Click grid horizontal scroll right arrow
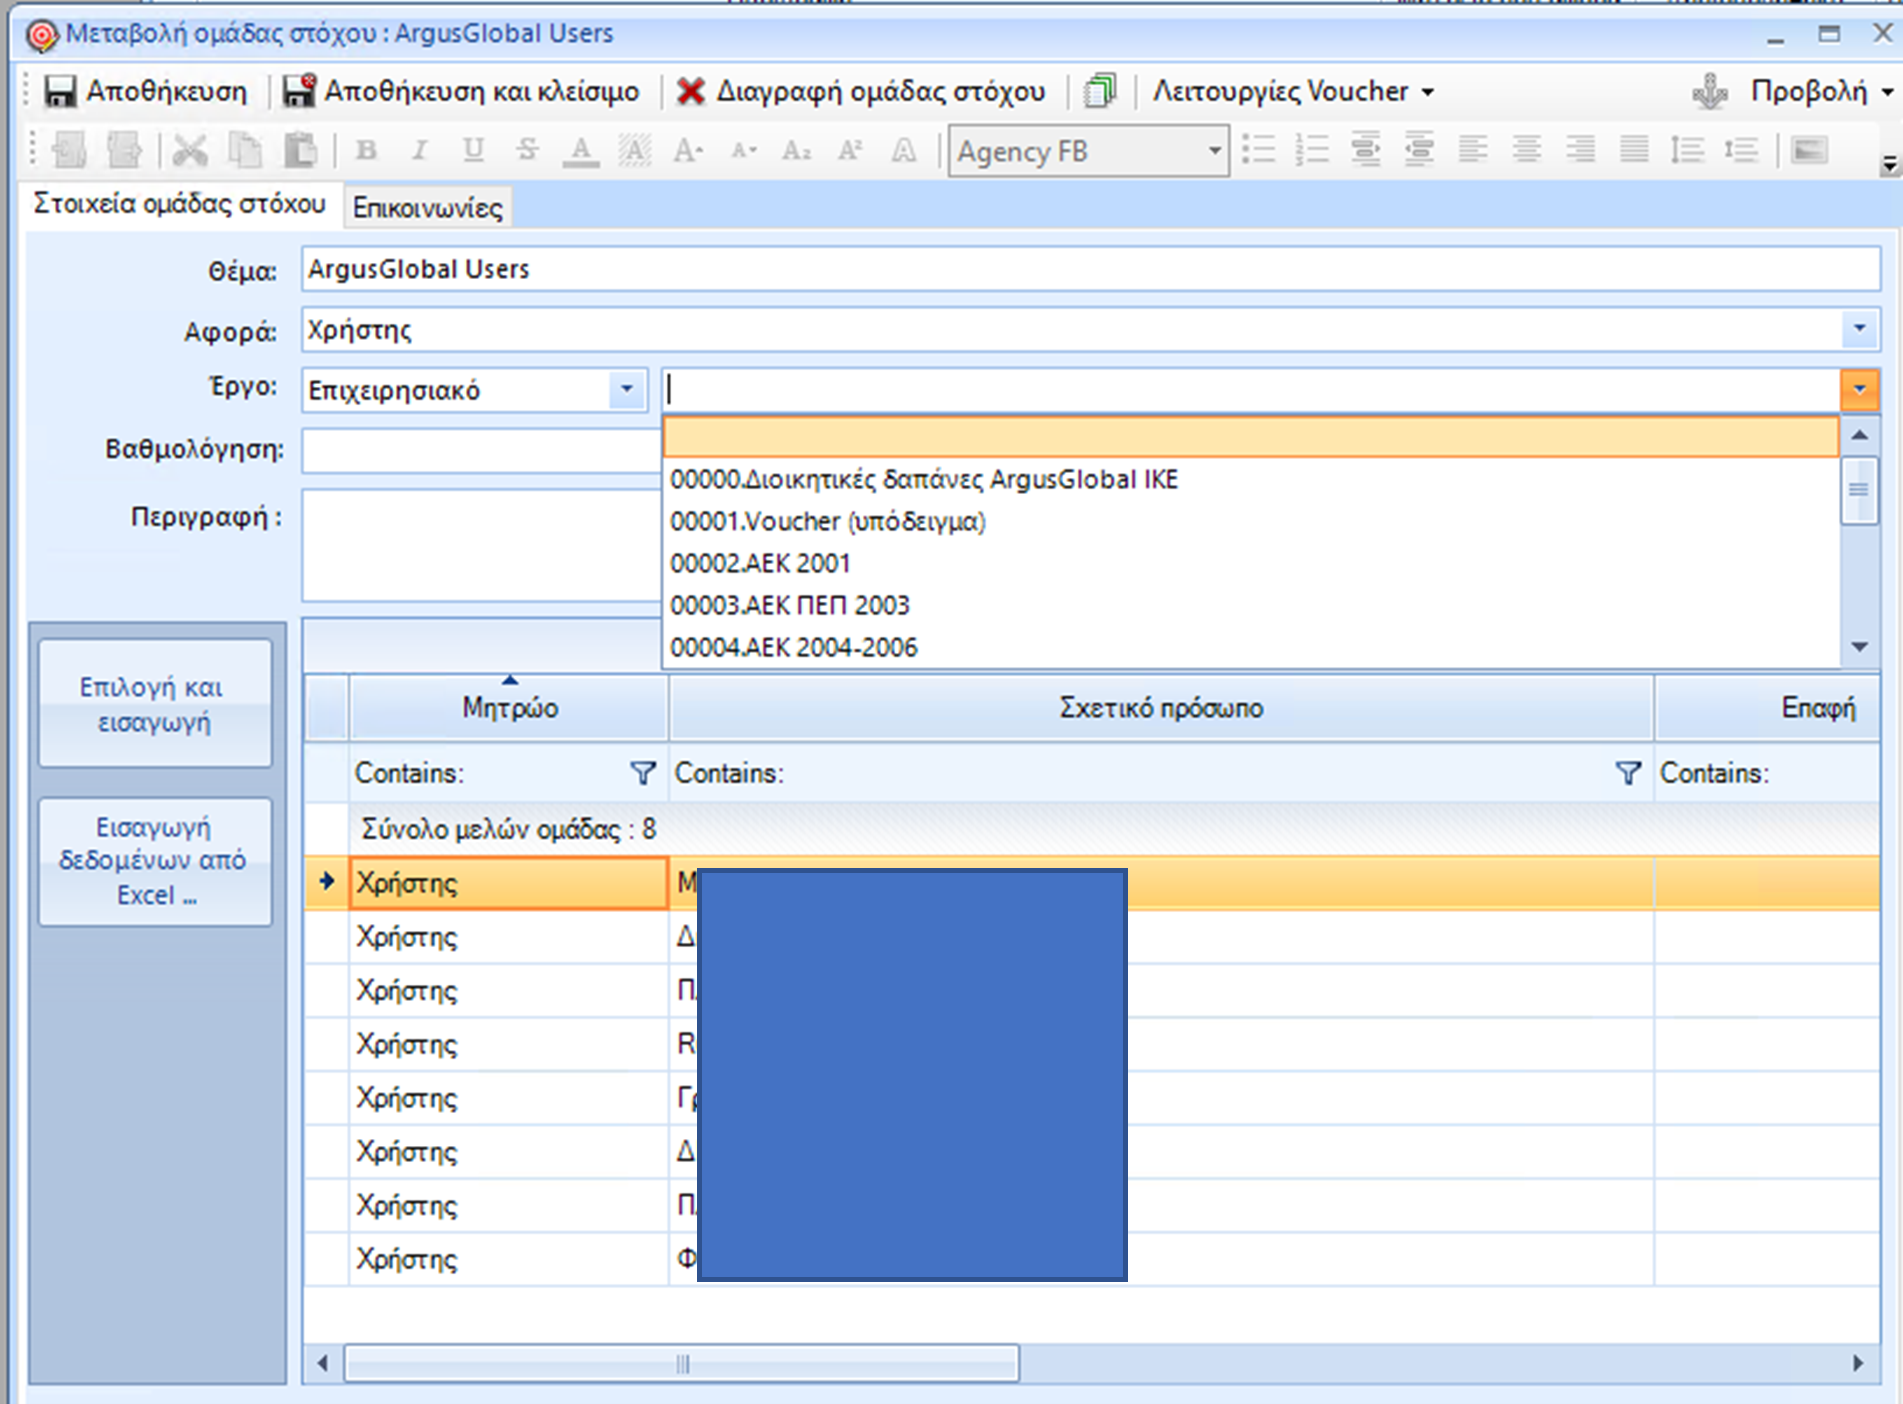Image resolution: width=1903 pixels, height=1404 pixels. (1858, 1364)
